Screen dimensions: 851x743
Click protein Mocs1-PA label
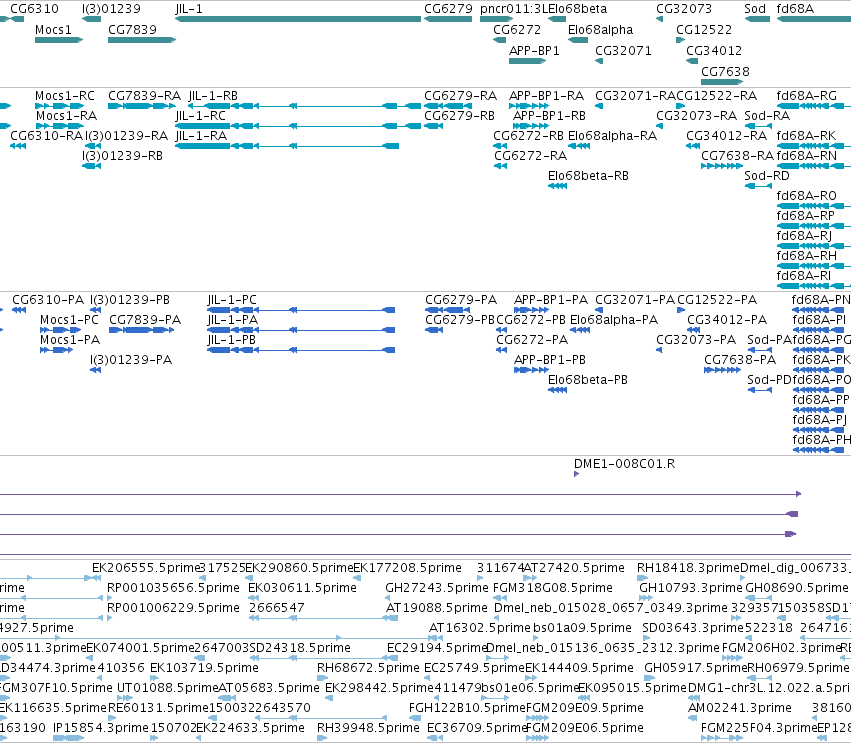pyautogui.click(x=70, y=340)
